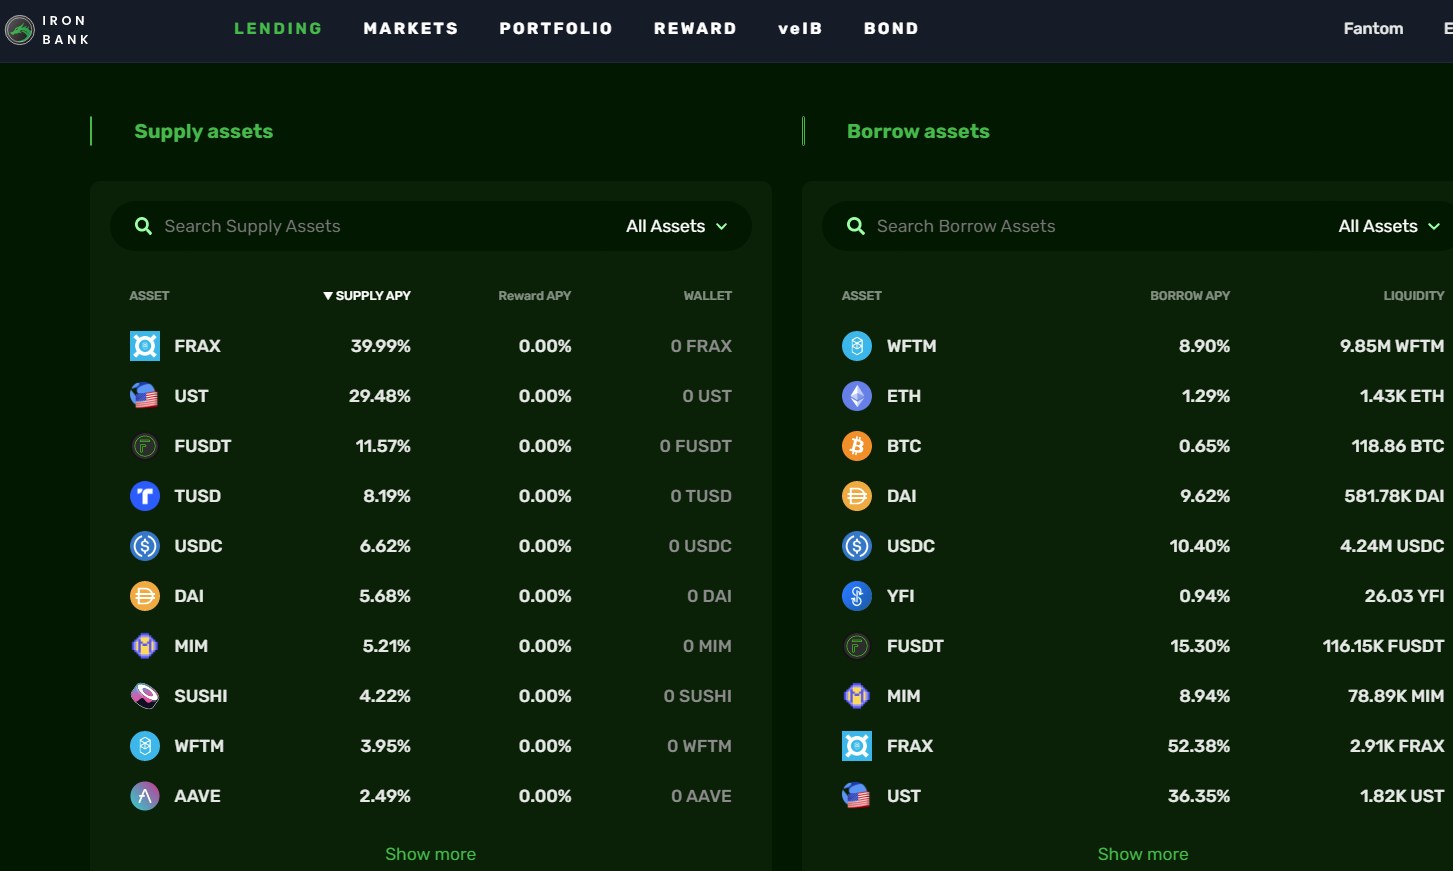Image resolution: width=1453 pixels, height=871 pixels.
Task: Click the AAVE supply APY 2.49%
Action: (x=385, y=796)
